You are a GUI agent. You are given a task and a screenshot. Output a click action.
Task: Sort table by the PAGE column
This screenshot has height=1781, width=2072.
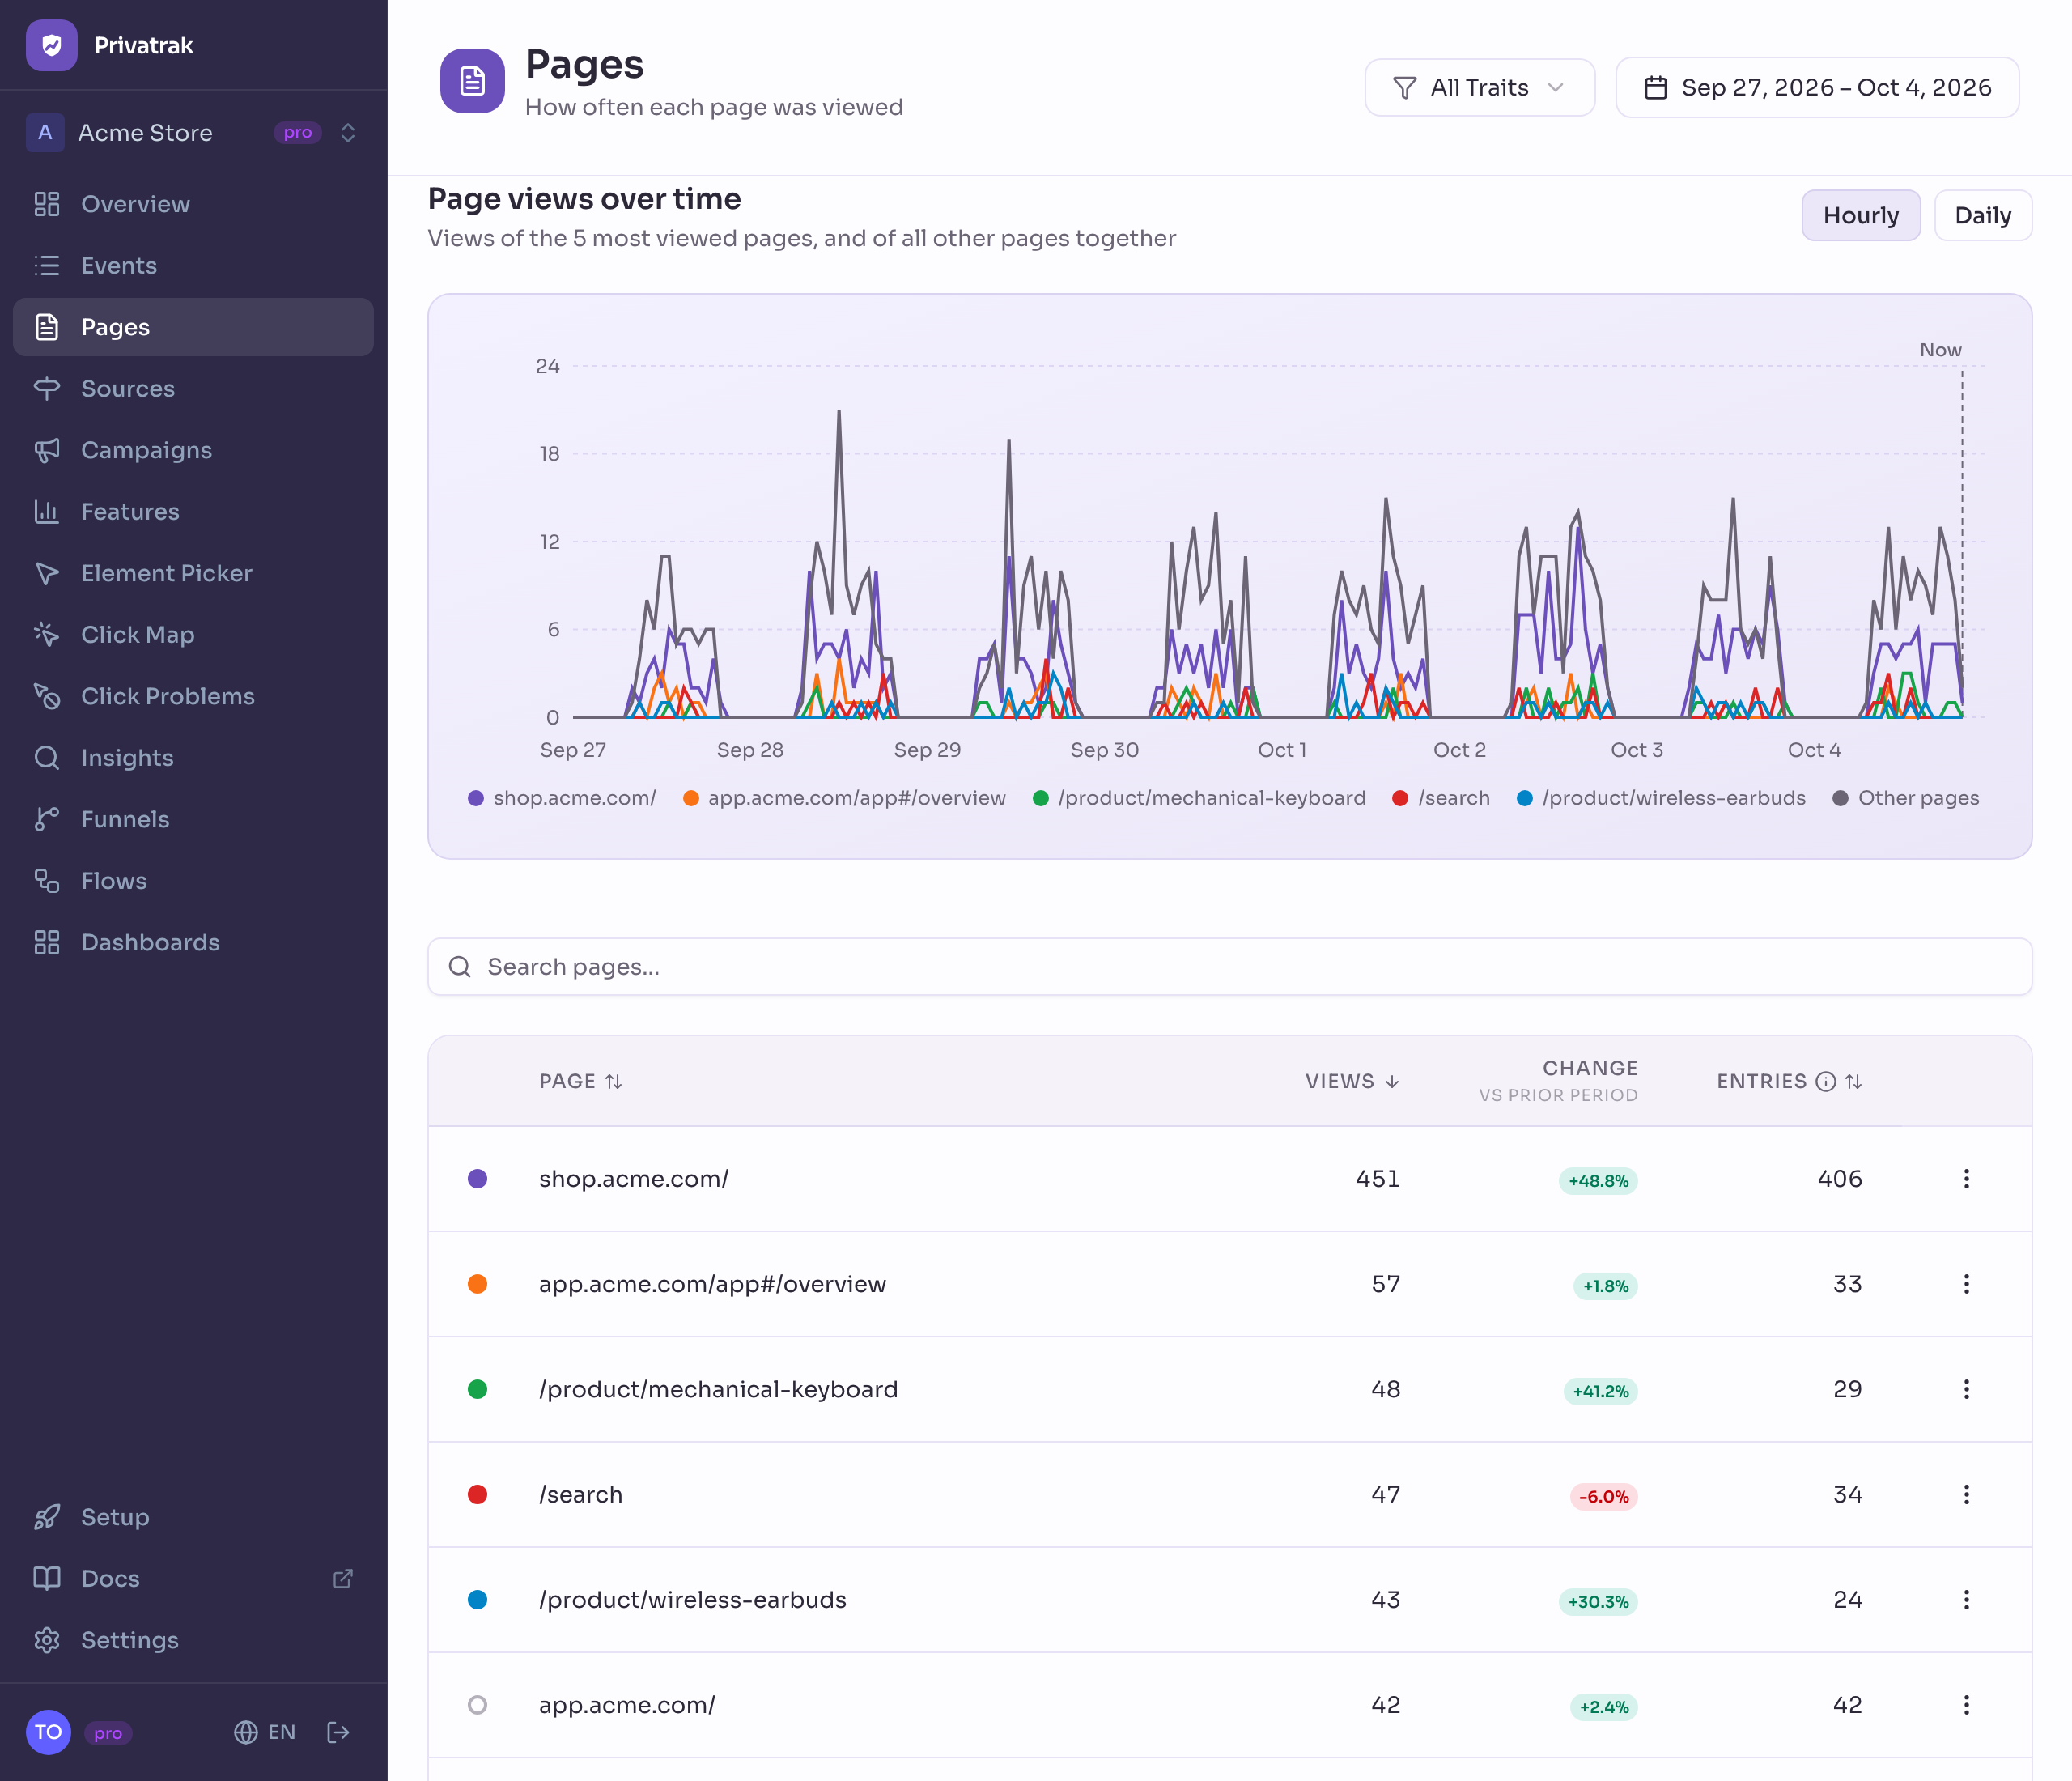click(581, 1081)
